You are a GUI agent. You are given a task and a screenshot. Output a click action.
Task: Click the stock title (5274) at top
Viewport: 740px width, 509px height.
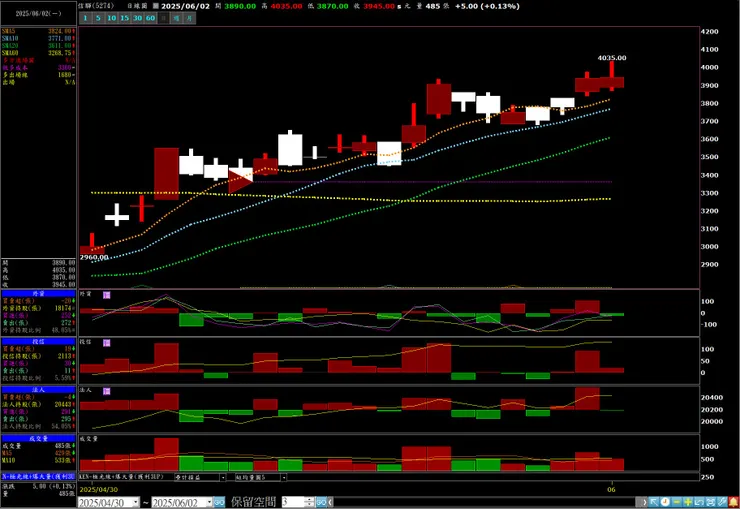point(96,6)
